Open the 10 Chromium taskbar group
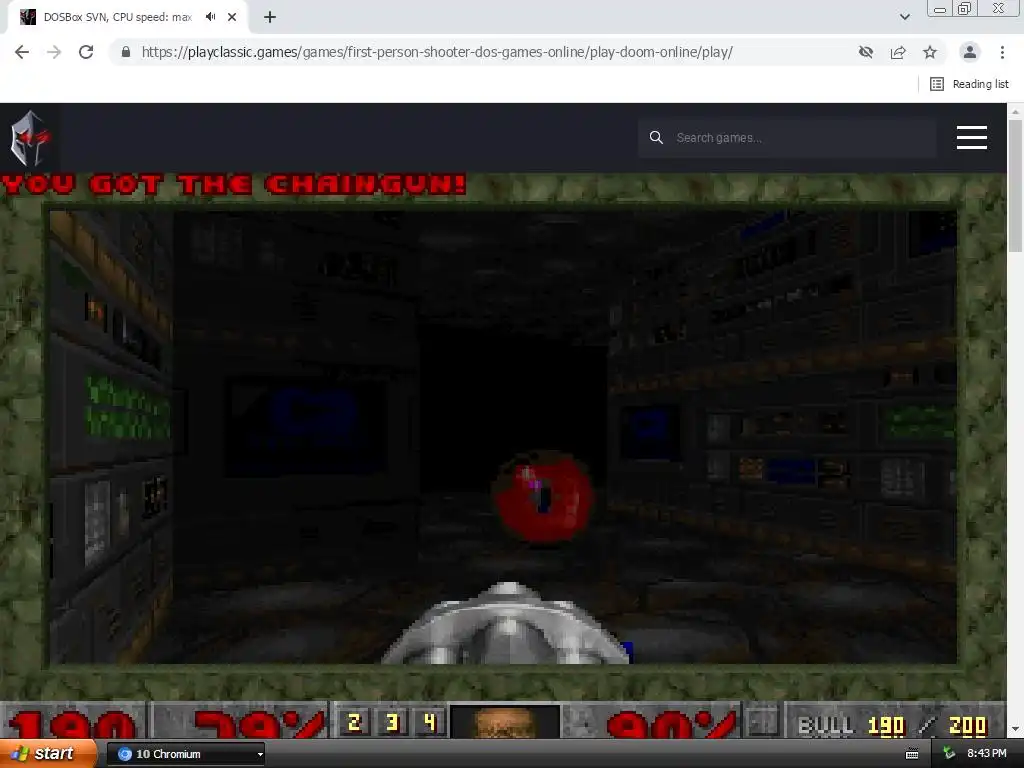The image size is (1024, 768). tap(185, 754)
